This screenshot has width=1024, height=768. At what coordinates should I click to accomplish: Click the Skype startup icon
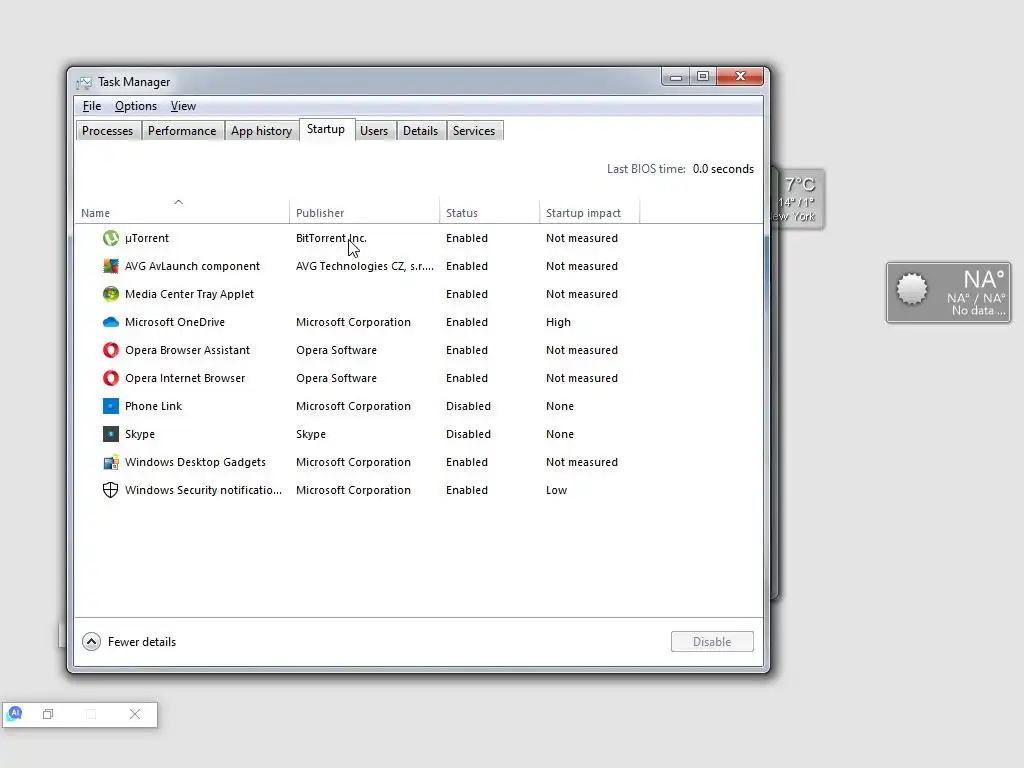(110, 434)
